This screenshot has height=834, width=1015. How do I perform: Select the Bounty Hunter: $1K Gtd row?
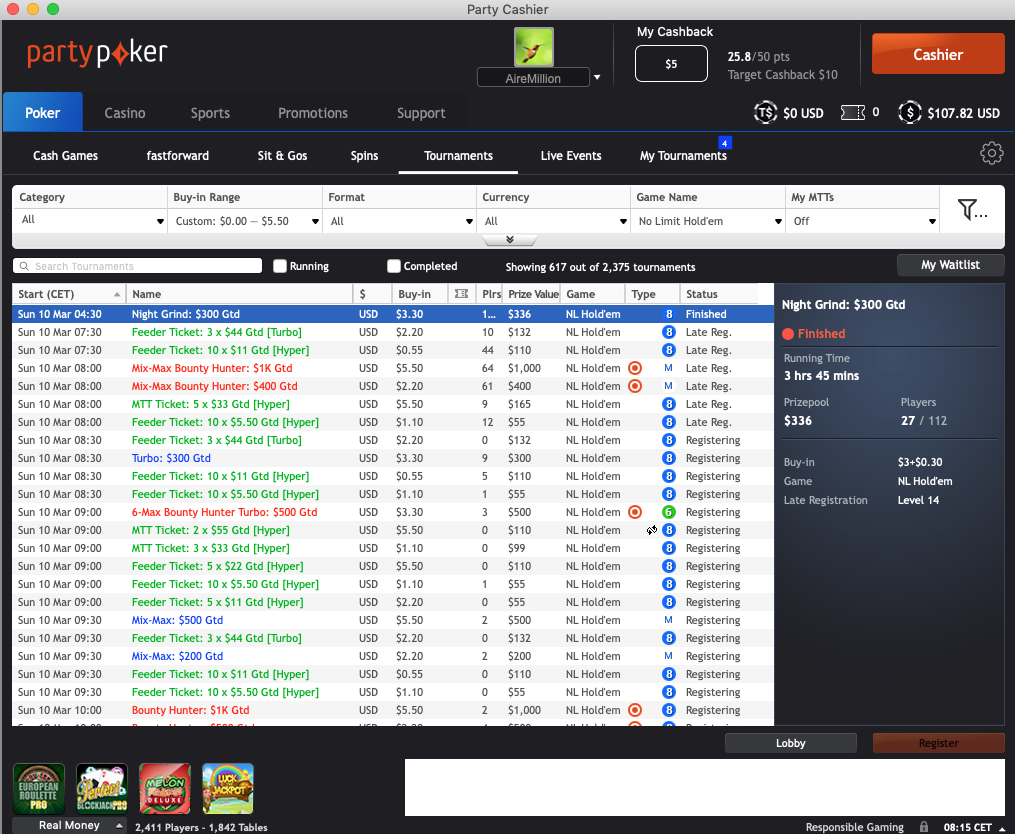point(393,710)
